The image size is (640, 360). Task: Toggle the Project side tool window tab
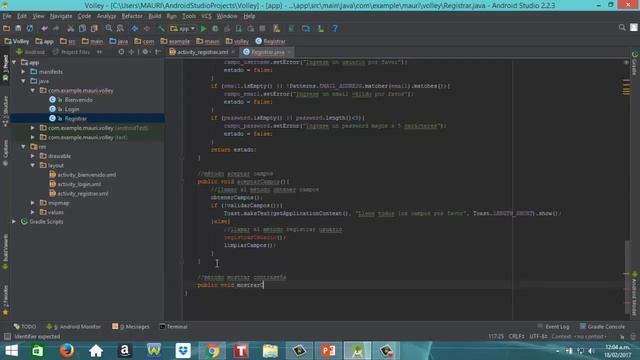pyautogui.click(x=5, y=68)
